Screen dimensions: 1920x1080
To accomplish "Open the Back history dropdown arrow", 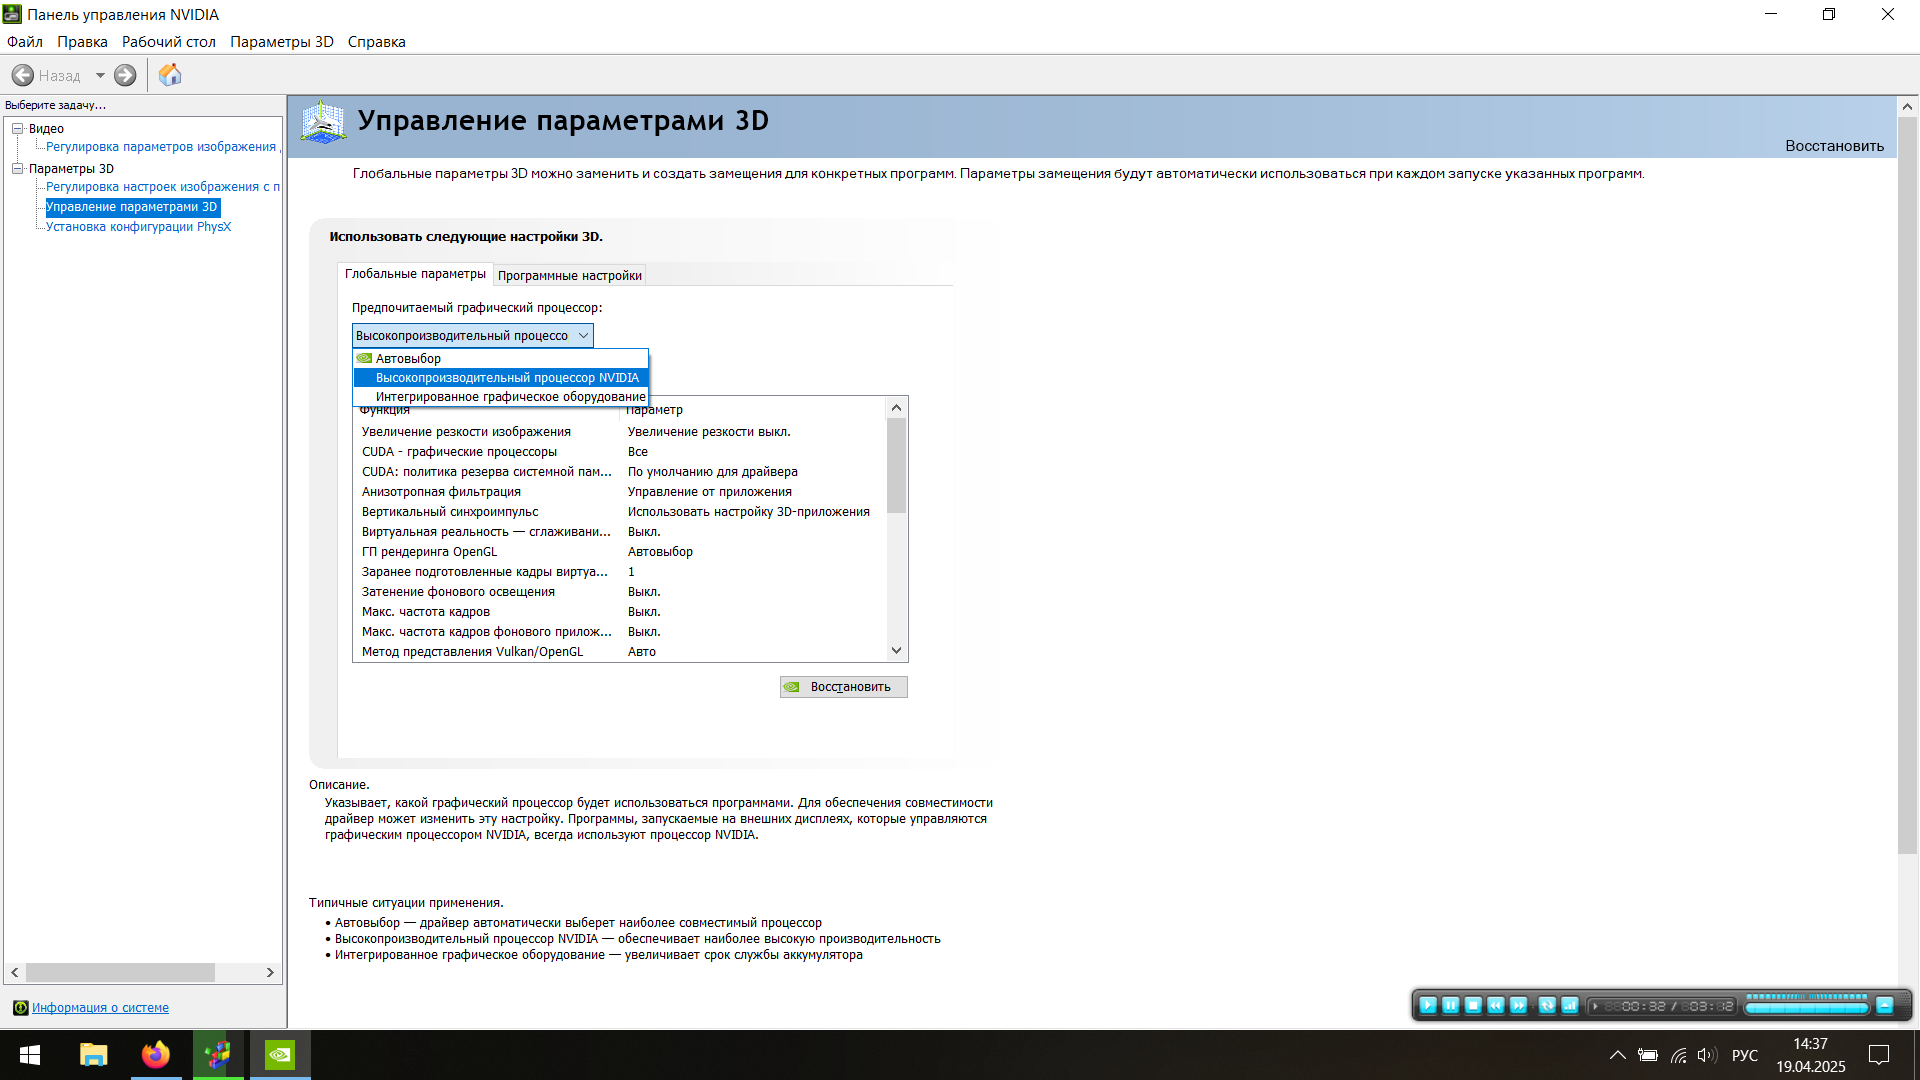I will point(100,75).
